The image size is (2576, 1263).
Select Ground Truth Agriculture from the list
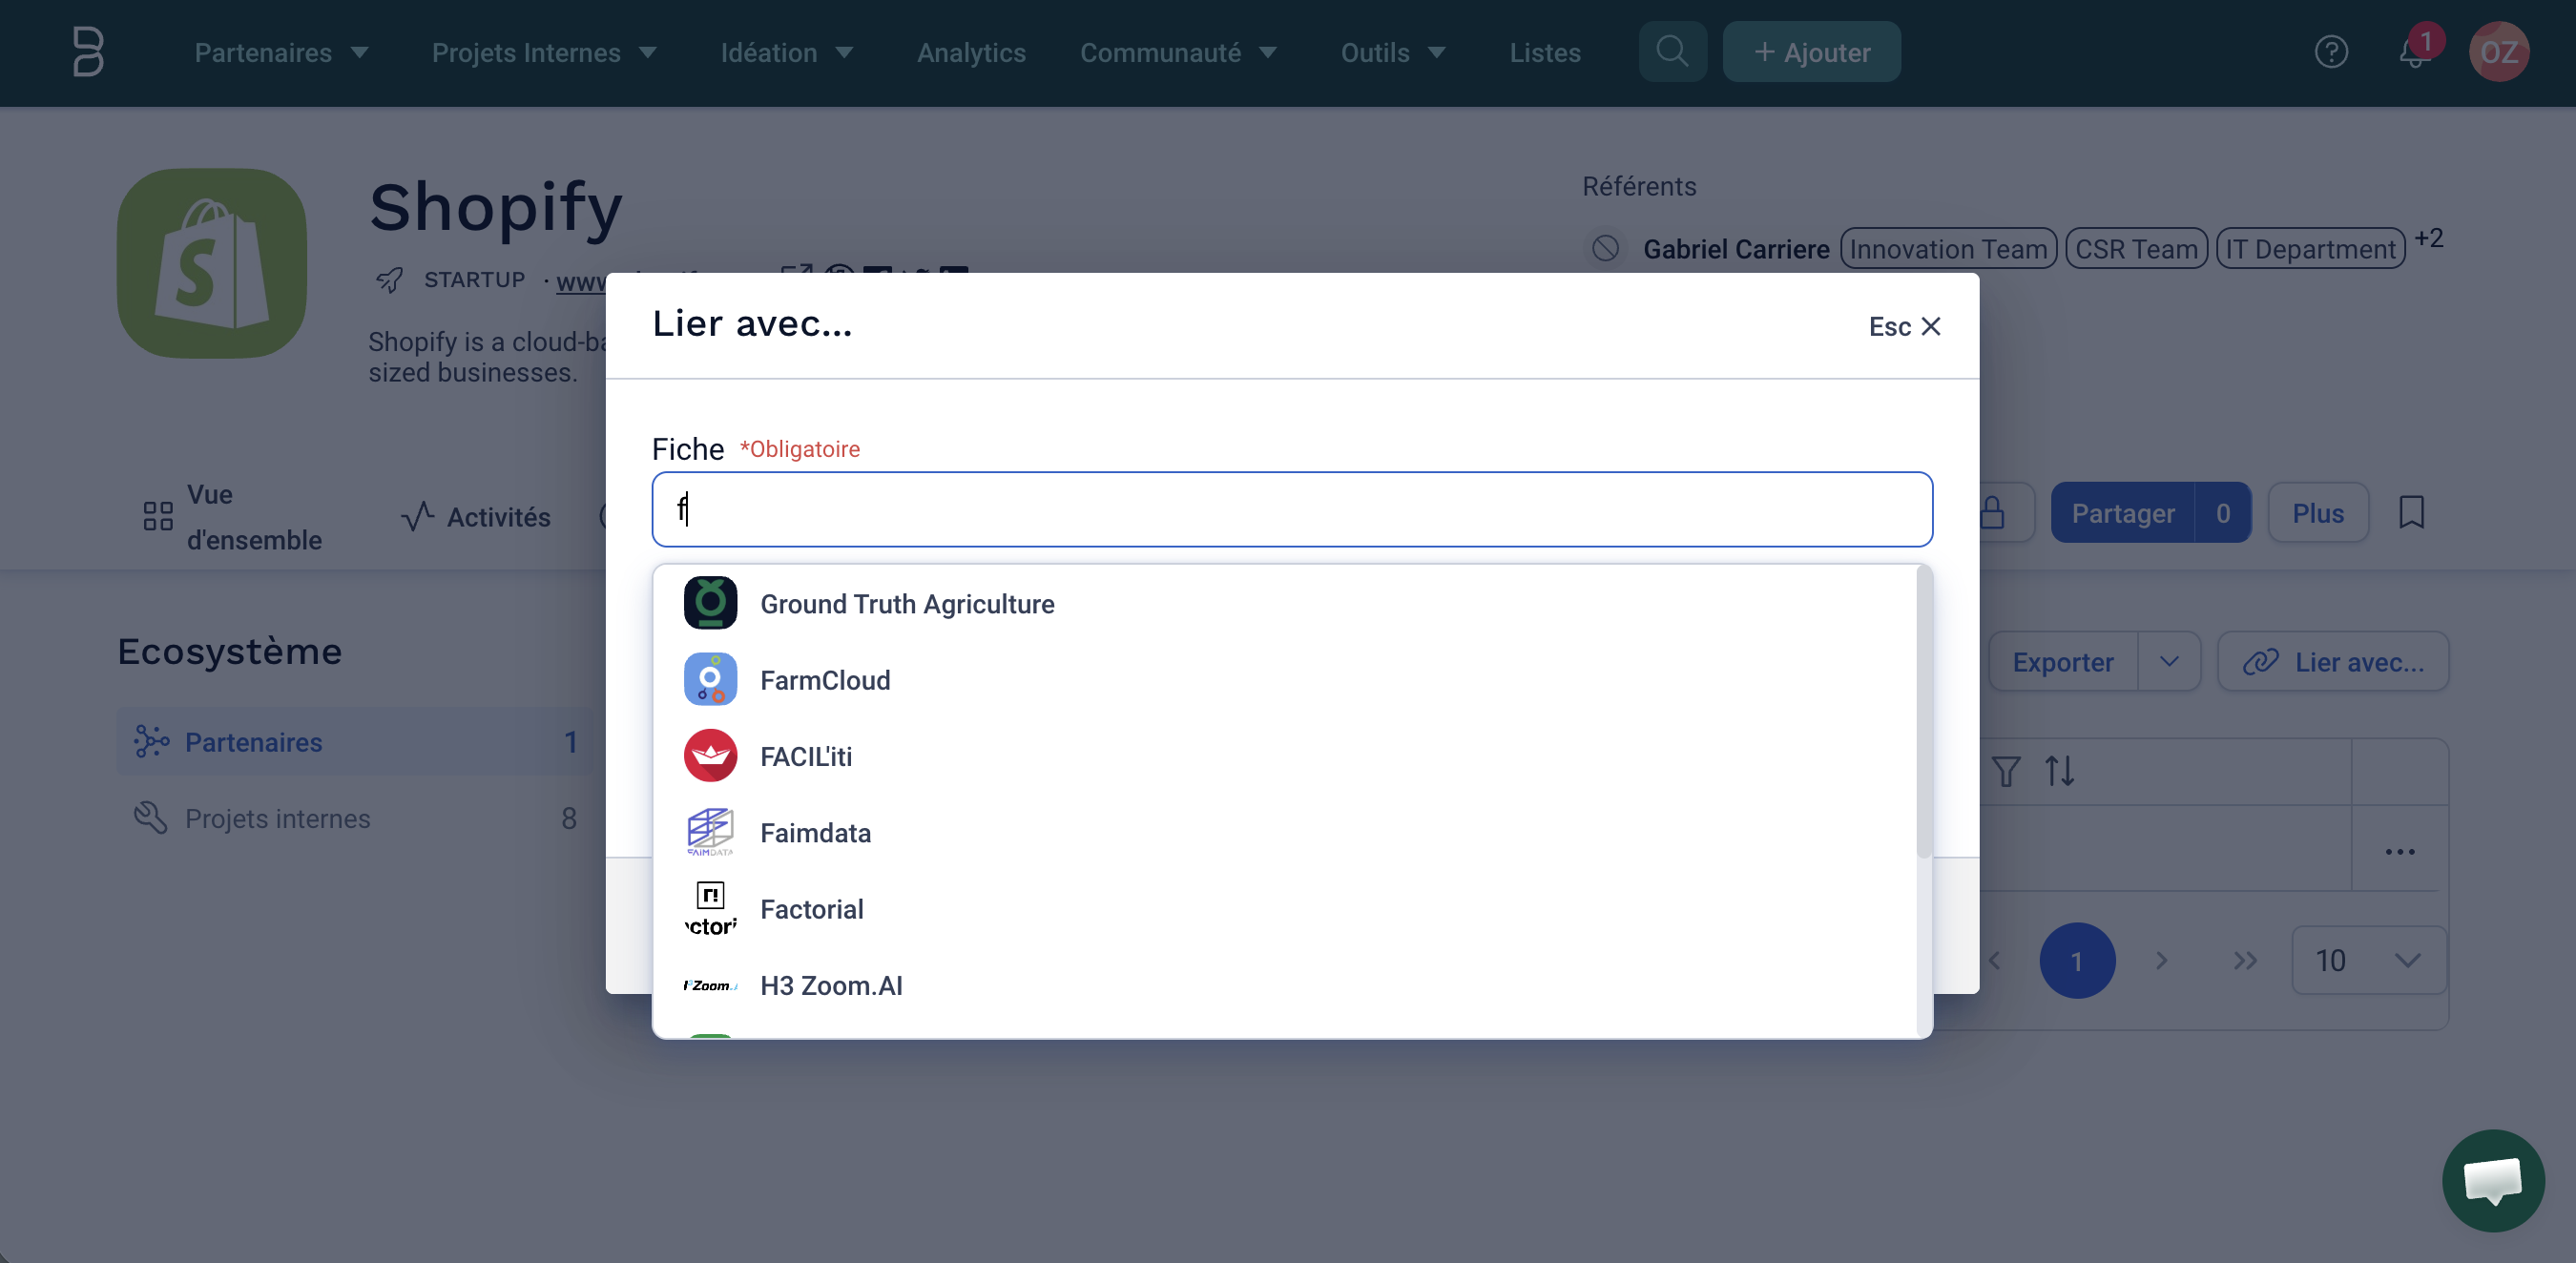pyautogui.click(x=1285, y=603)
